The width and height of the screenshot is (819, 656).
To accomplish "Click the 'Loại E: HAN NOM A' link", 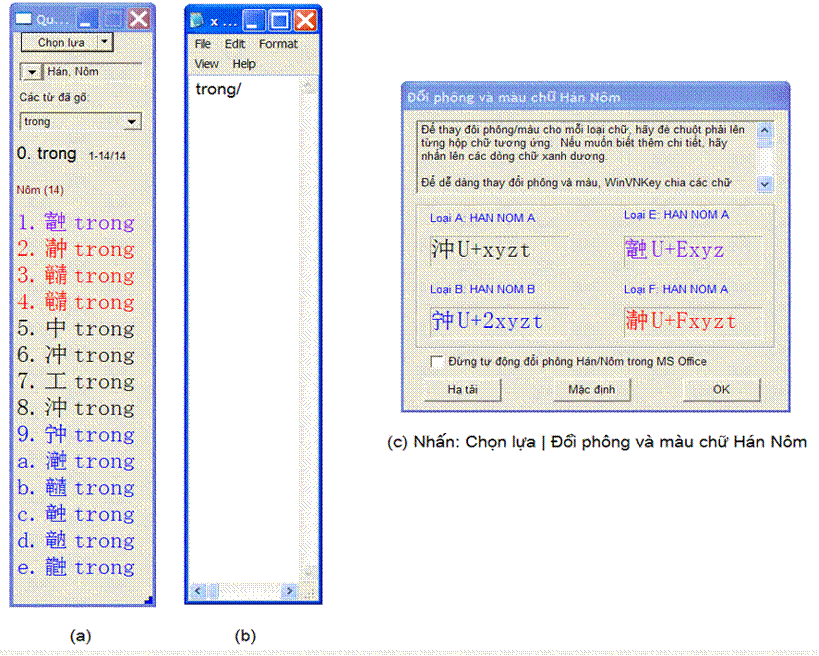I will 676,215.
